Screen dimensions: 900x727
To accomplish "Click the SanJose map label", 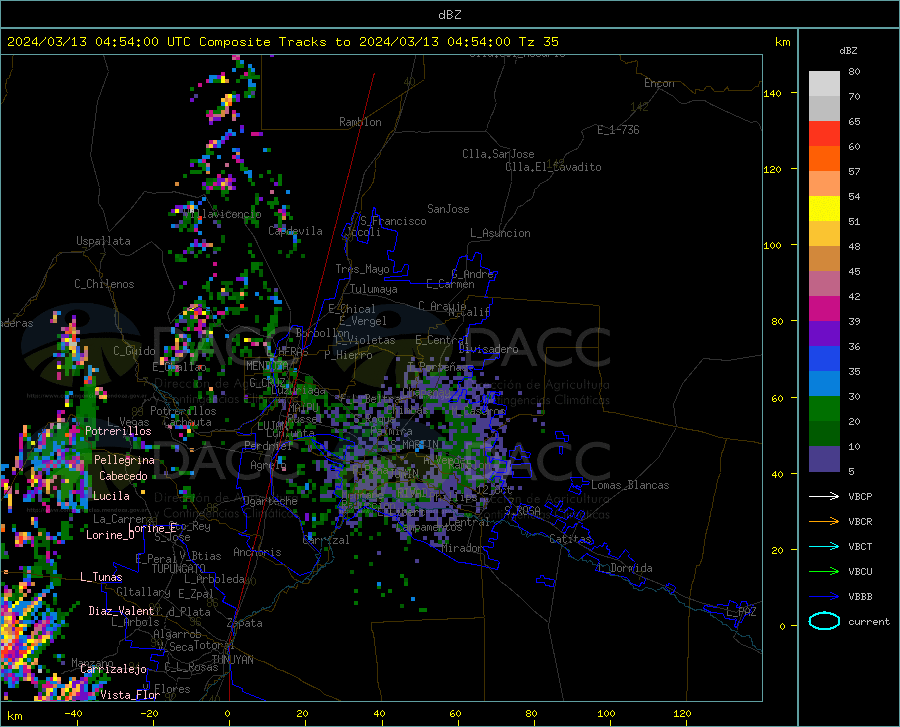I will tap(448, 209).
